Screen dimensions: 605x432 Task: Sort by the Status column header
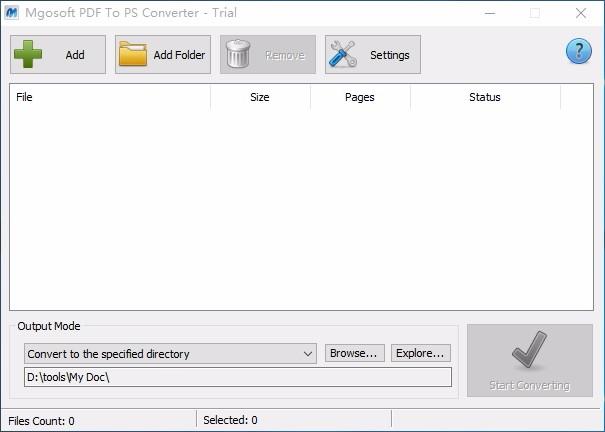coord(485,97)
